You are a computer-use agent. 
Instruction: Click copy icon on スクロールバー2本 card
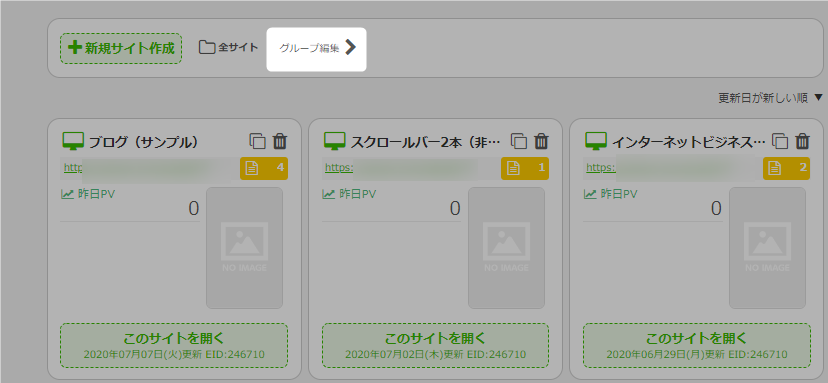pyautogui.click(x=519, y=142)
